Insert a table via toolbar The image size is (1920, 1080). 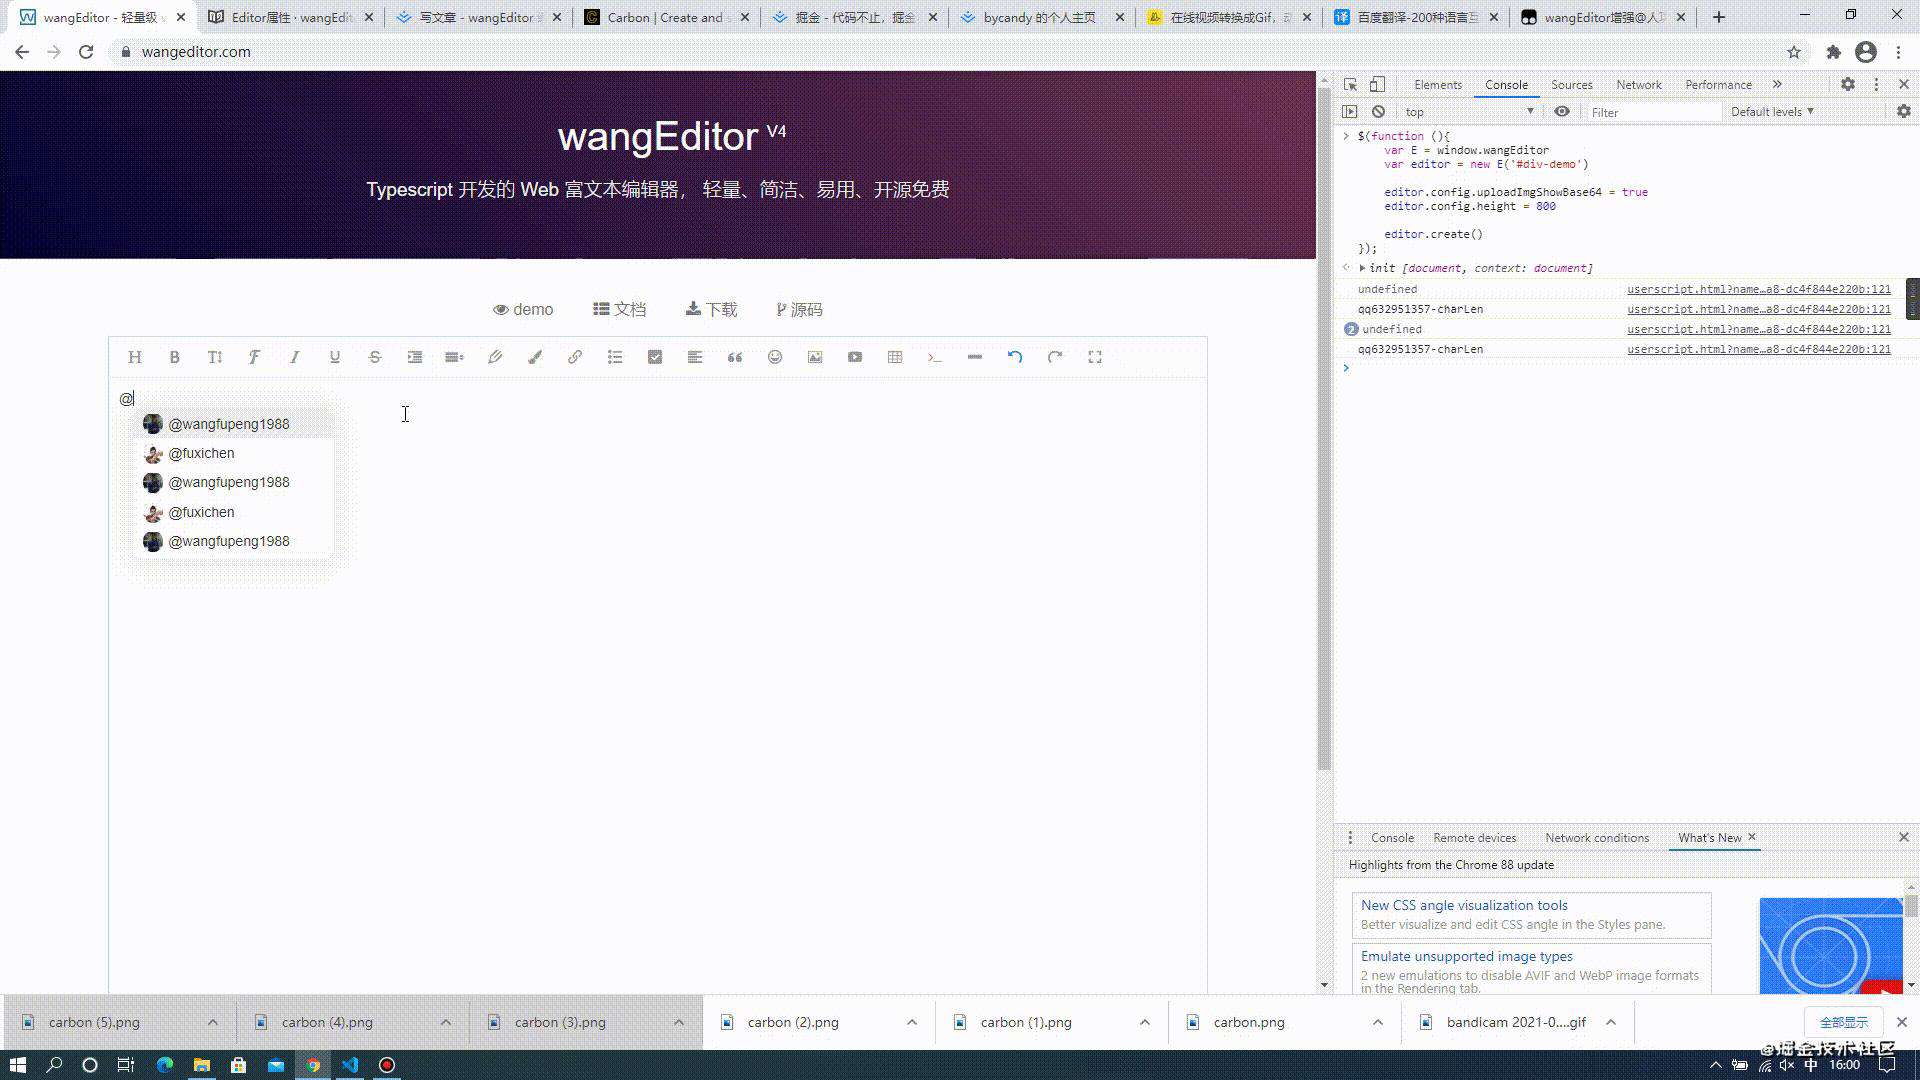pos(895,357)
